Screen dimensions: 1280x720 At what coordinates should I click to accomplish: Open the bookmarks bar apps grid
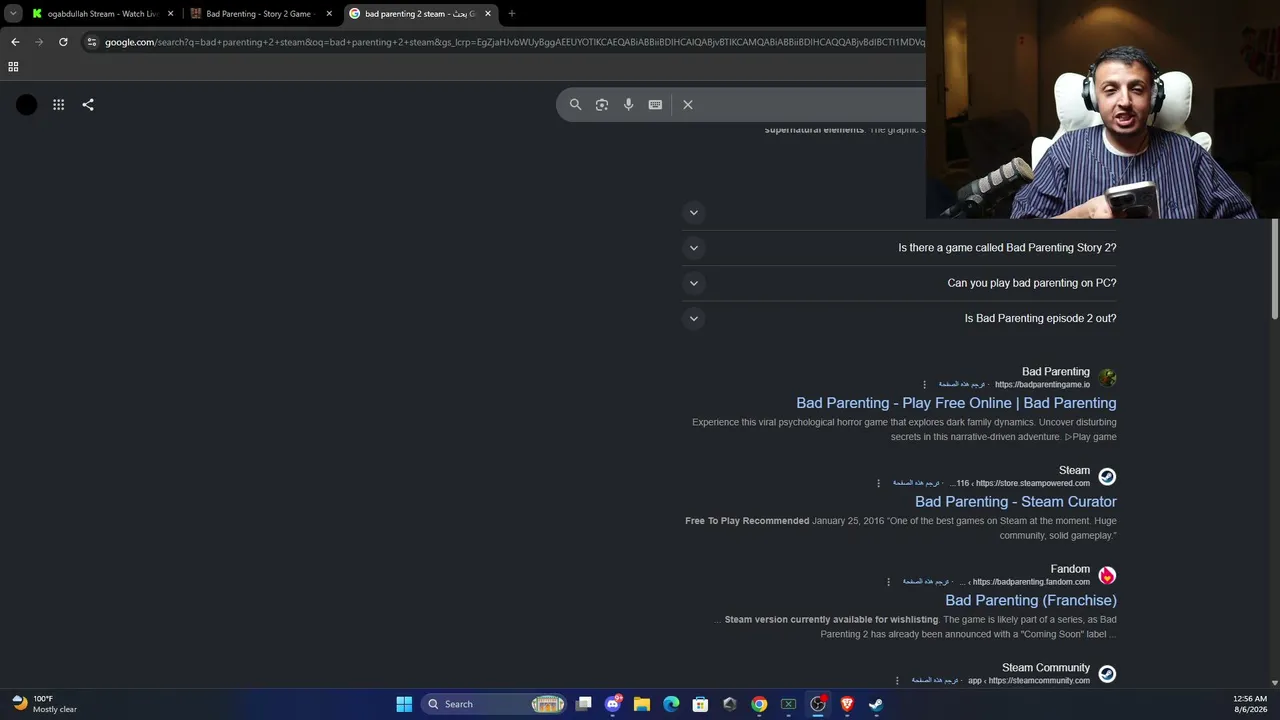click(13, 67)
